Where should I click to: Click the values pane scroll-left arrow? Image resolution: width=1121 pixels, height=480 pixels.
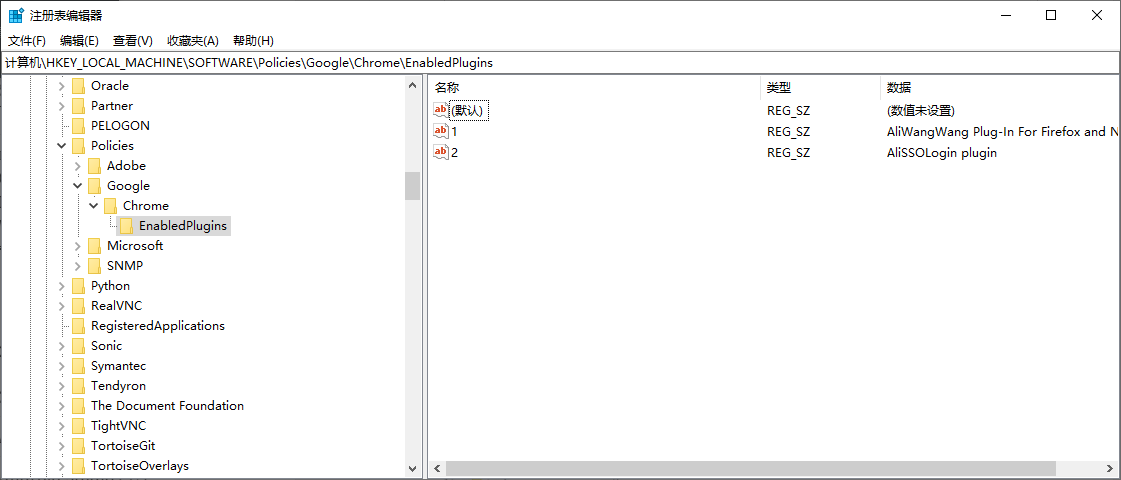[x=436, y=470]
